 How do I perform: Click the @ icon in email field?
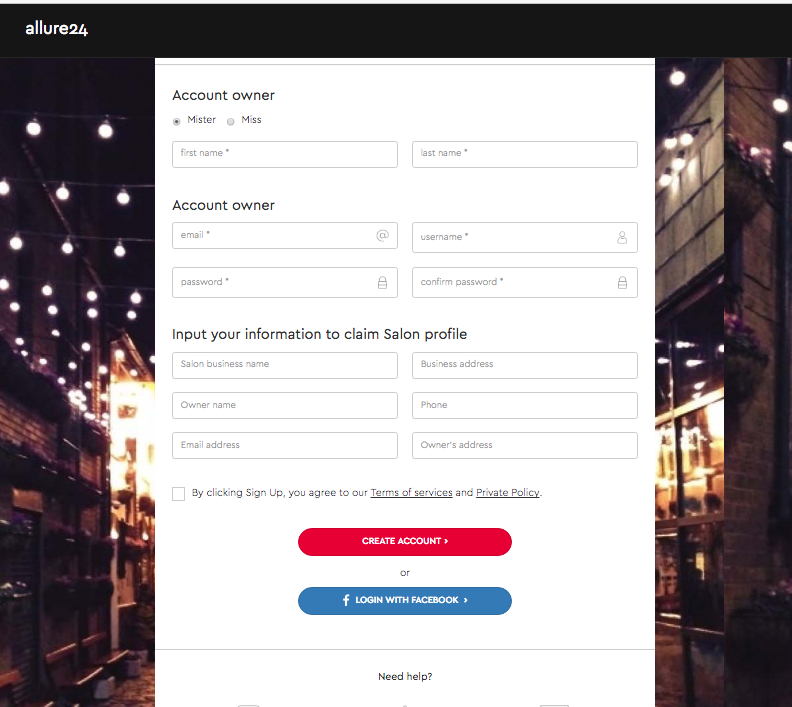[x=382, y=235]
